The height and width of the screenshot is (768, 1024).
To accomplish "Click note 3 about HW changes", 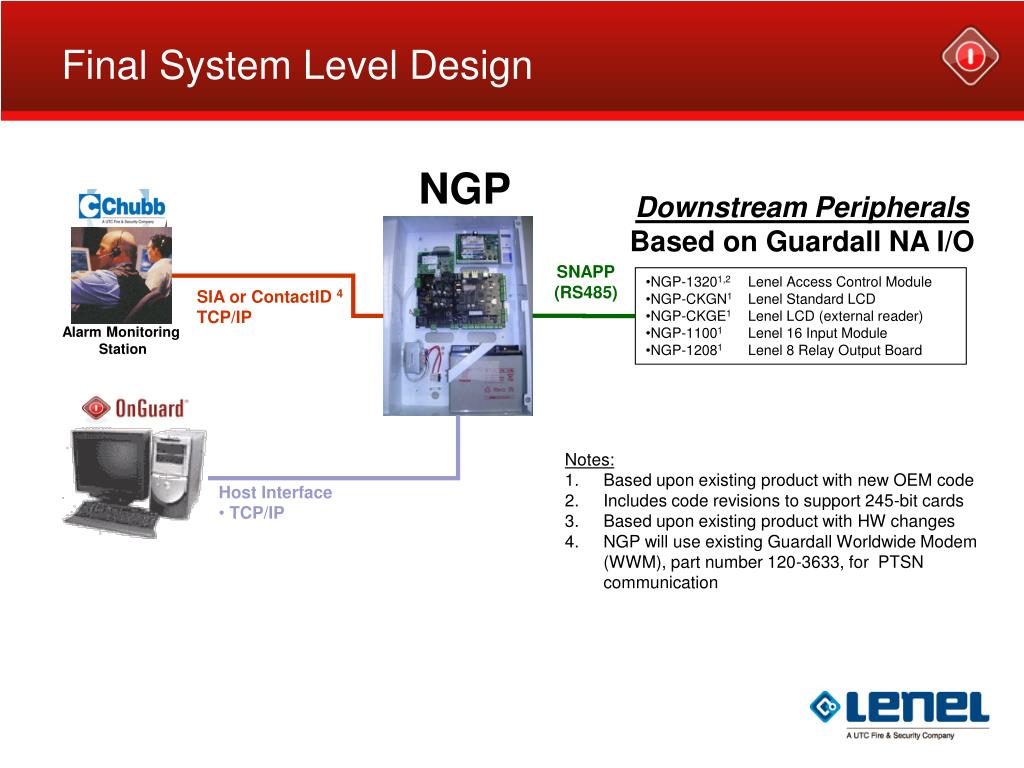I will click(760, 521).
